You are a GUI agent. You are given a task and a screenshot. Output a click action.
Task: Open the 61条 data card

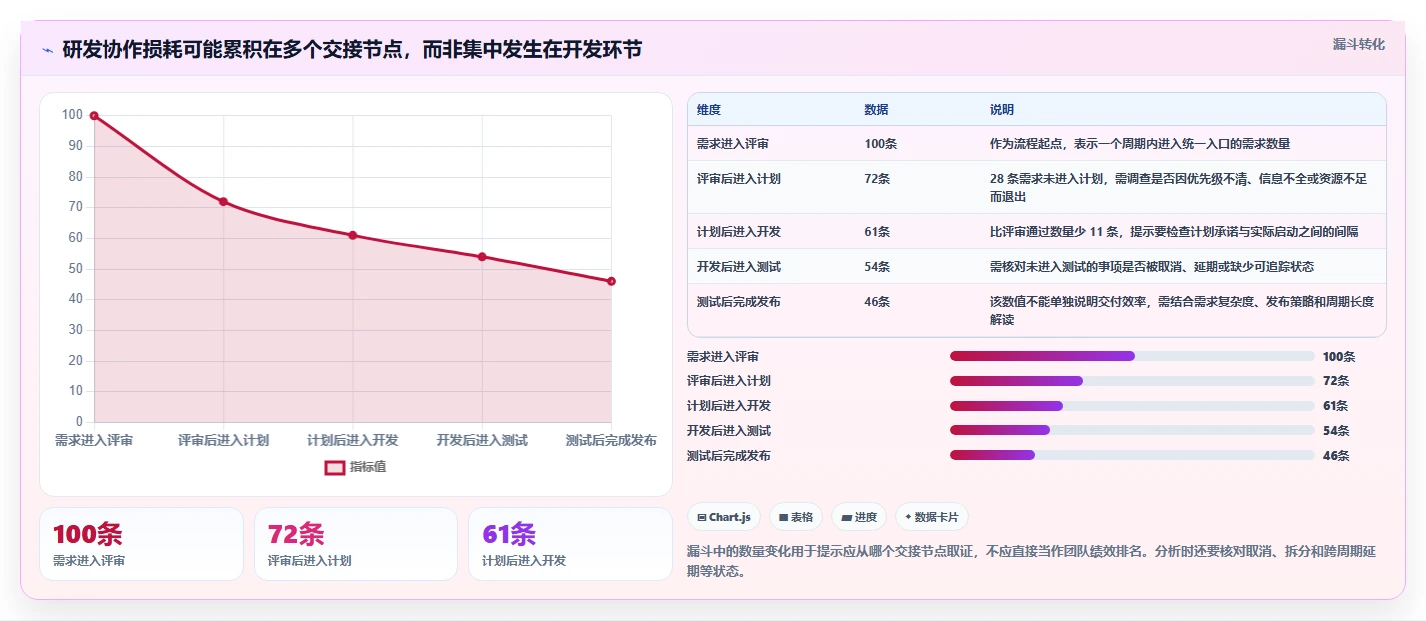coord(570,544)
